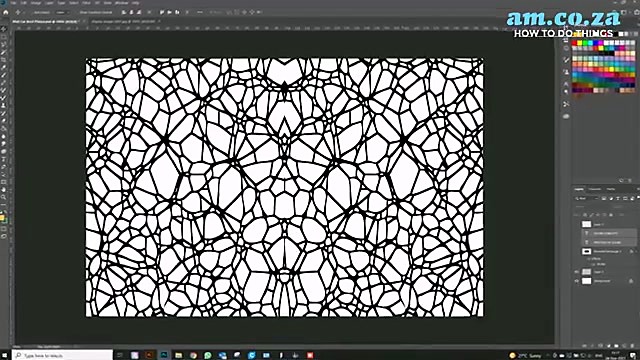Switch to the Paths panel tab
This screenshot has width=640, height=360.
click(x=611, y=189)
